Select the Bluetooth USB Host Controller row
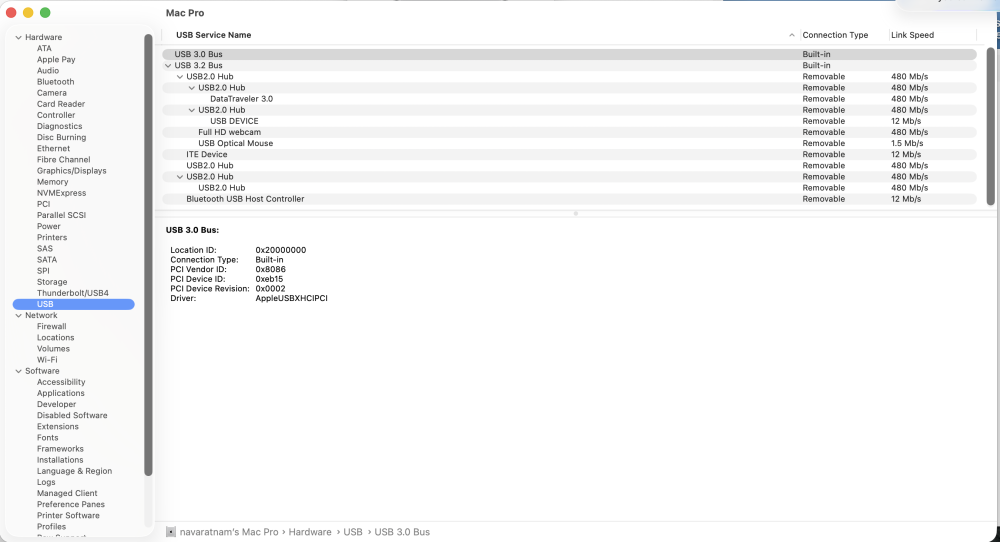 (569, 199)
